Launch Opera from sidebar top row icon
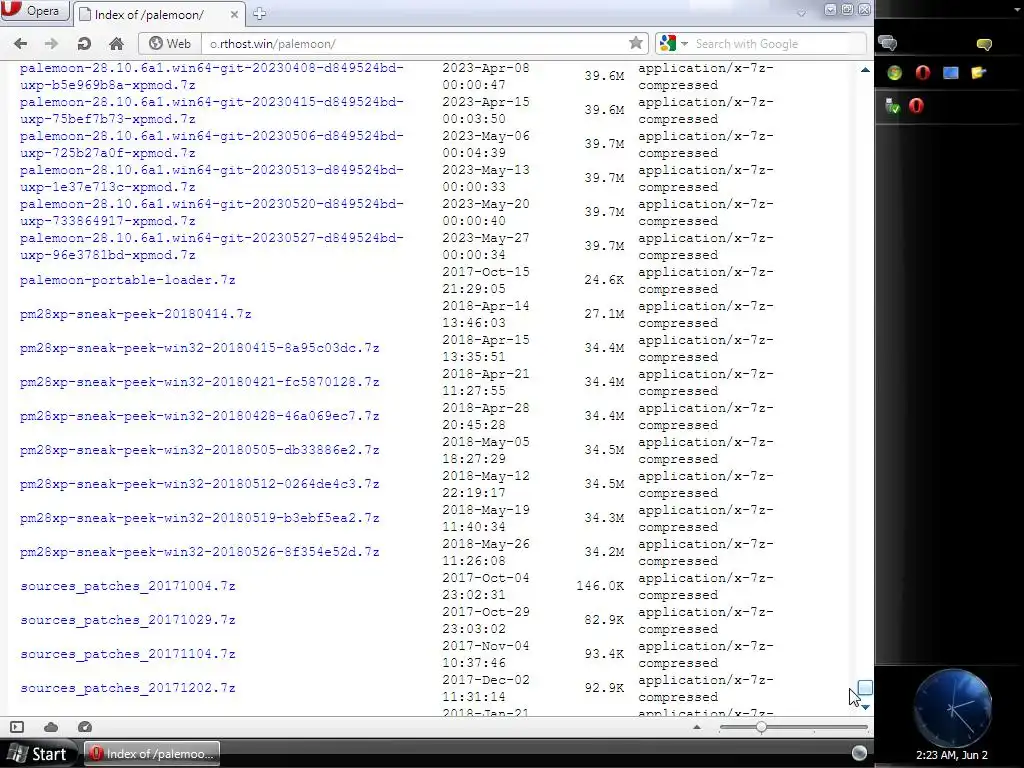Viewport: 1024px width, 768px height. tap(922, 72)
